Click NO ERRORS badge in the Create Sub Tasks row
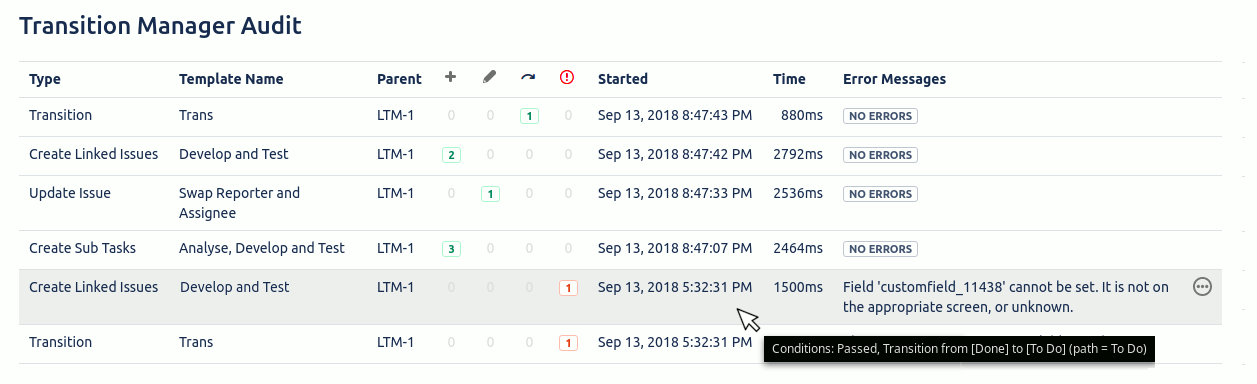1257x384 pixels. pyautogui.click(x=880, y=249)
